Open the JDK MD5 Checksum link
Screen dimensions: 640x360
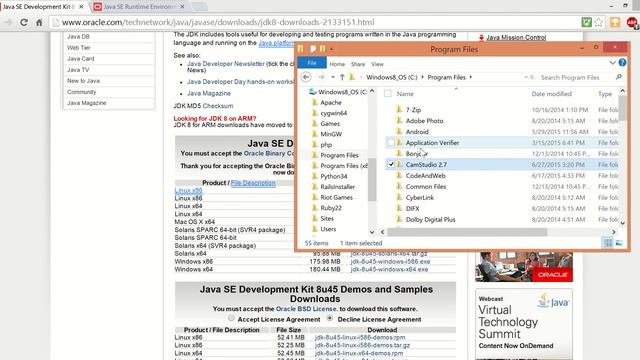pyautogui.click(x=218, y=106)
